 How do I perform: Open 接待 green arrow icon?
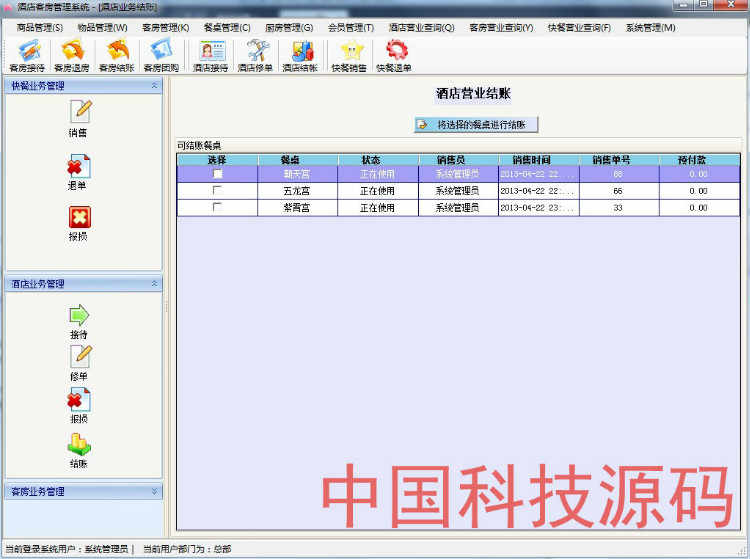pyautogui.click(x=79, y=321)
